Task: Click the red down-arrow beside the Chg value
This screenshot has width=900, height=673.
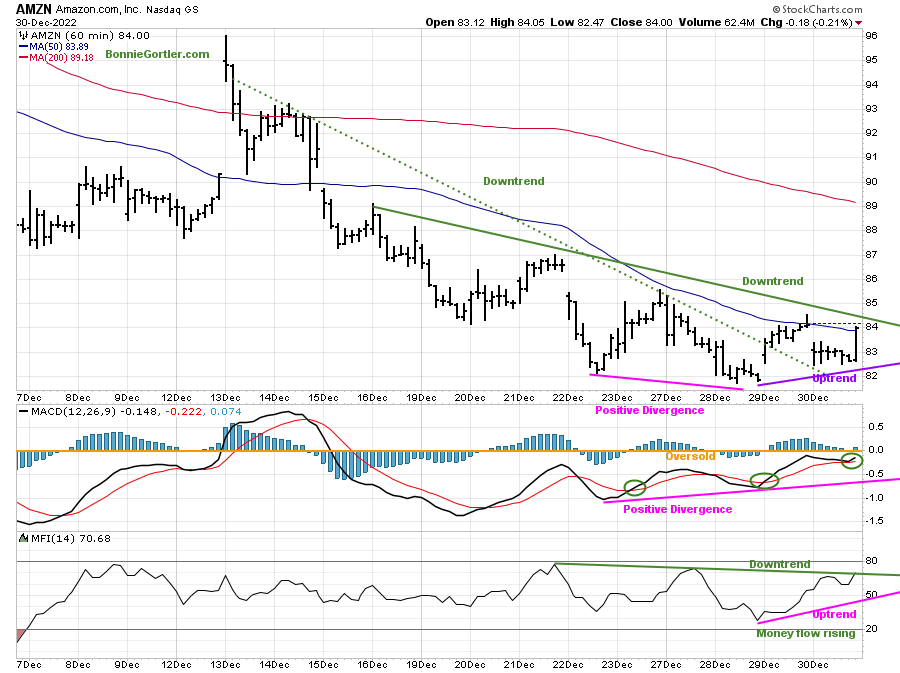Action: coord(858,23)
